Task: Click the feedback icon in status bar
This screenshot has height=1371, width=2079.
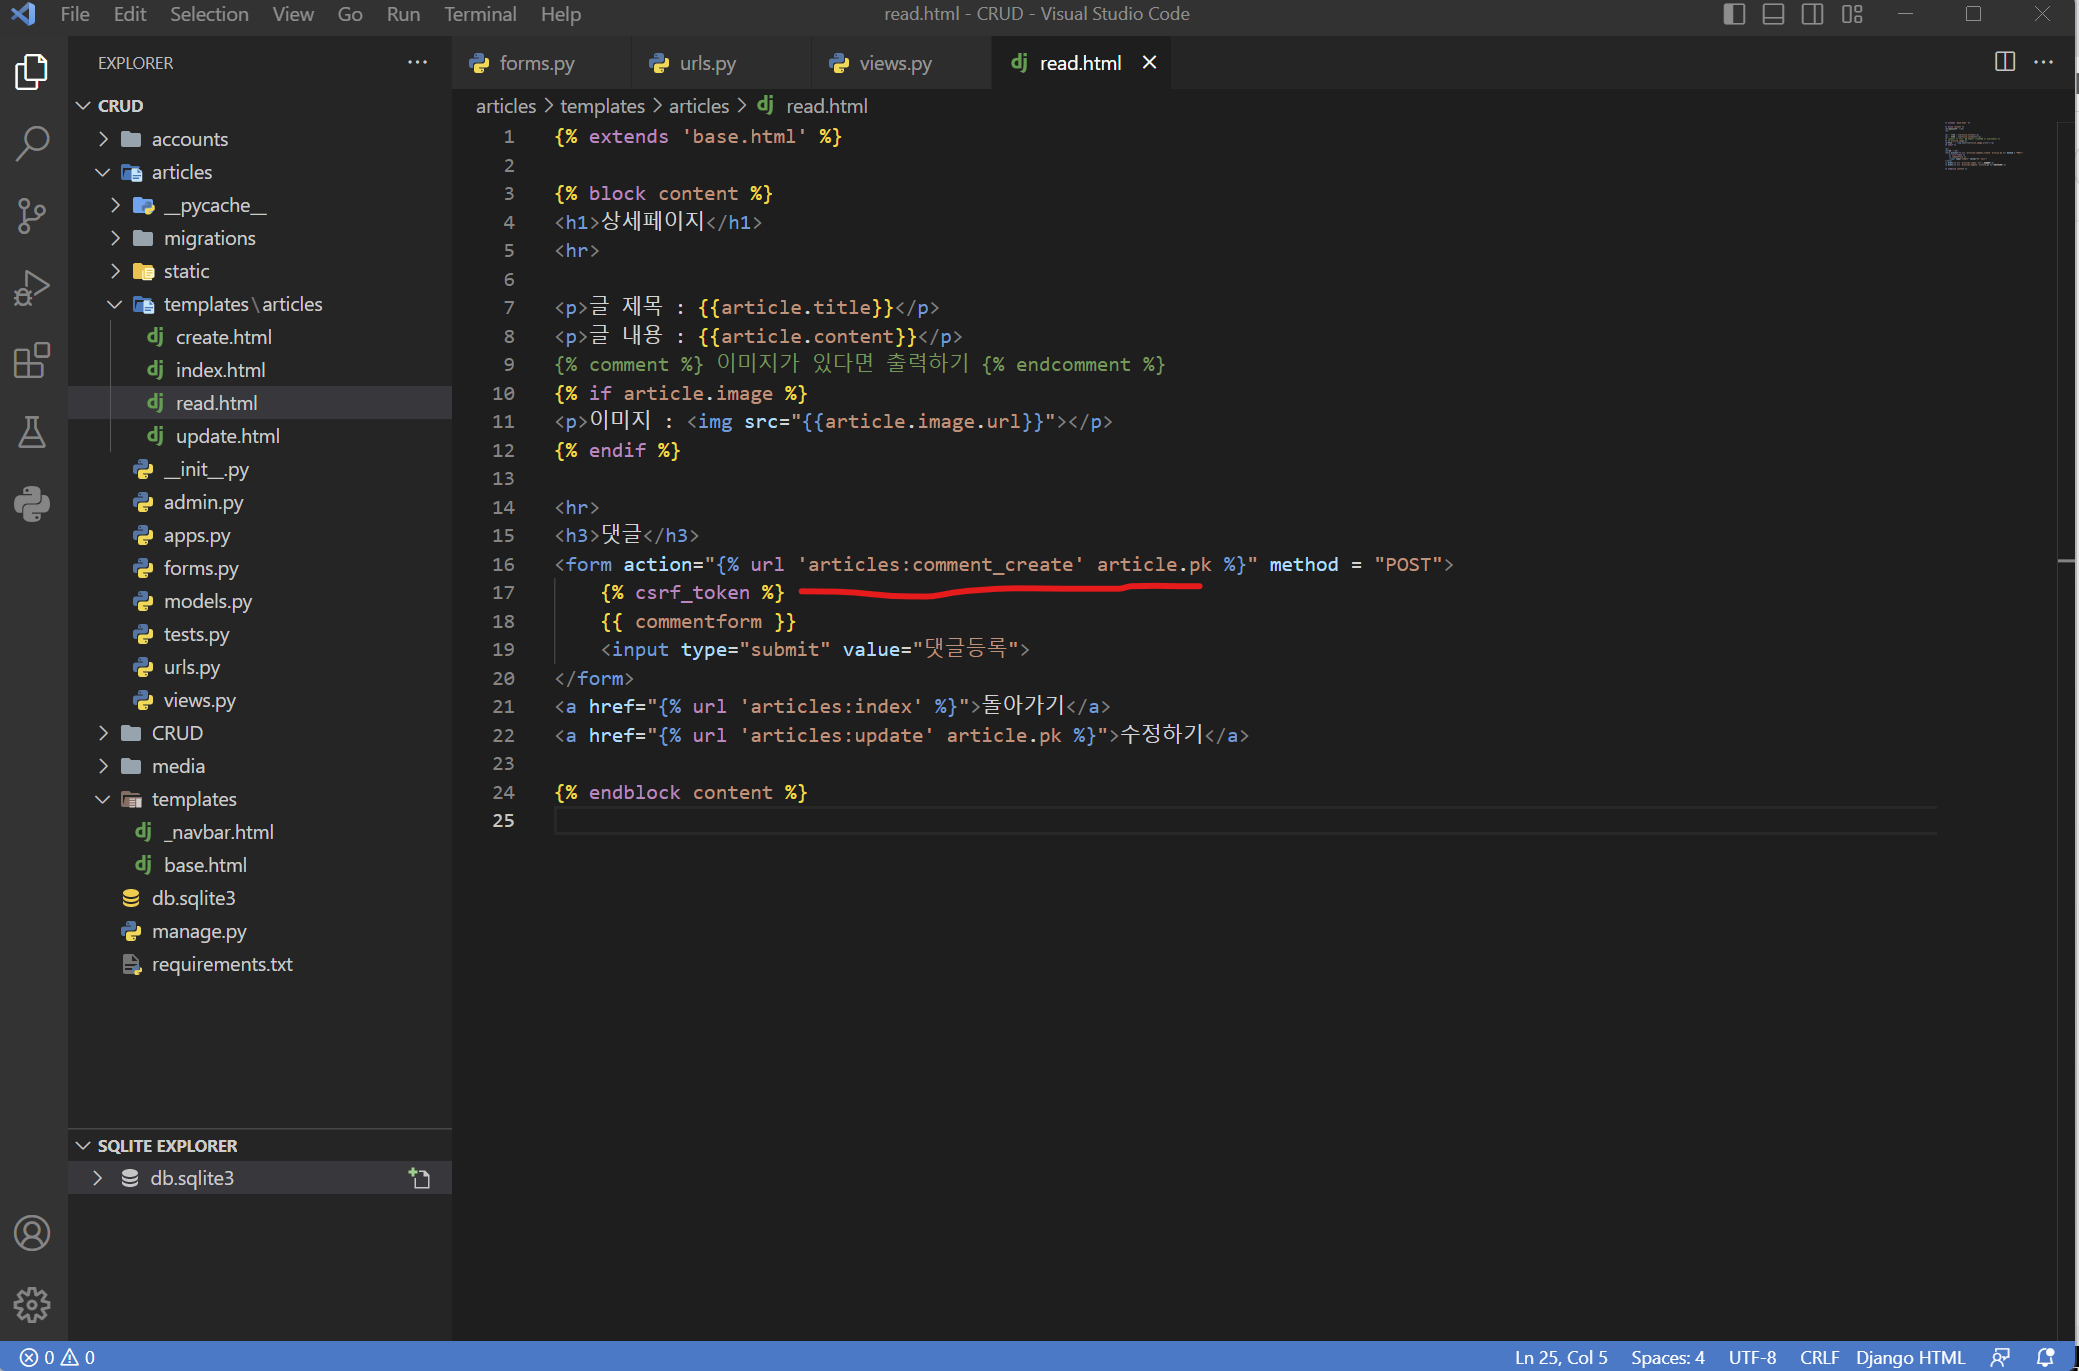Action: click(x=2000, y=1357)
